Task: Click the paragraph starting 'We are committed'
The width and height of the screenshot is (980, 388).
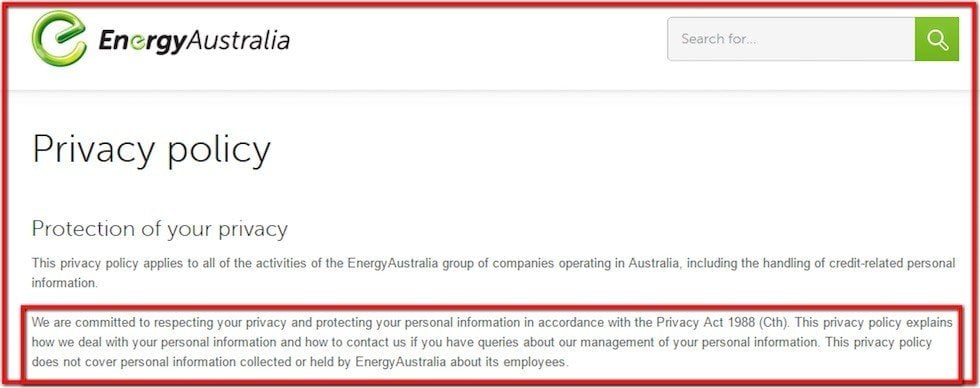Action: tap(492, 342)
